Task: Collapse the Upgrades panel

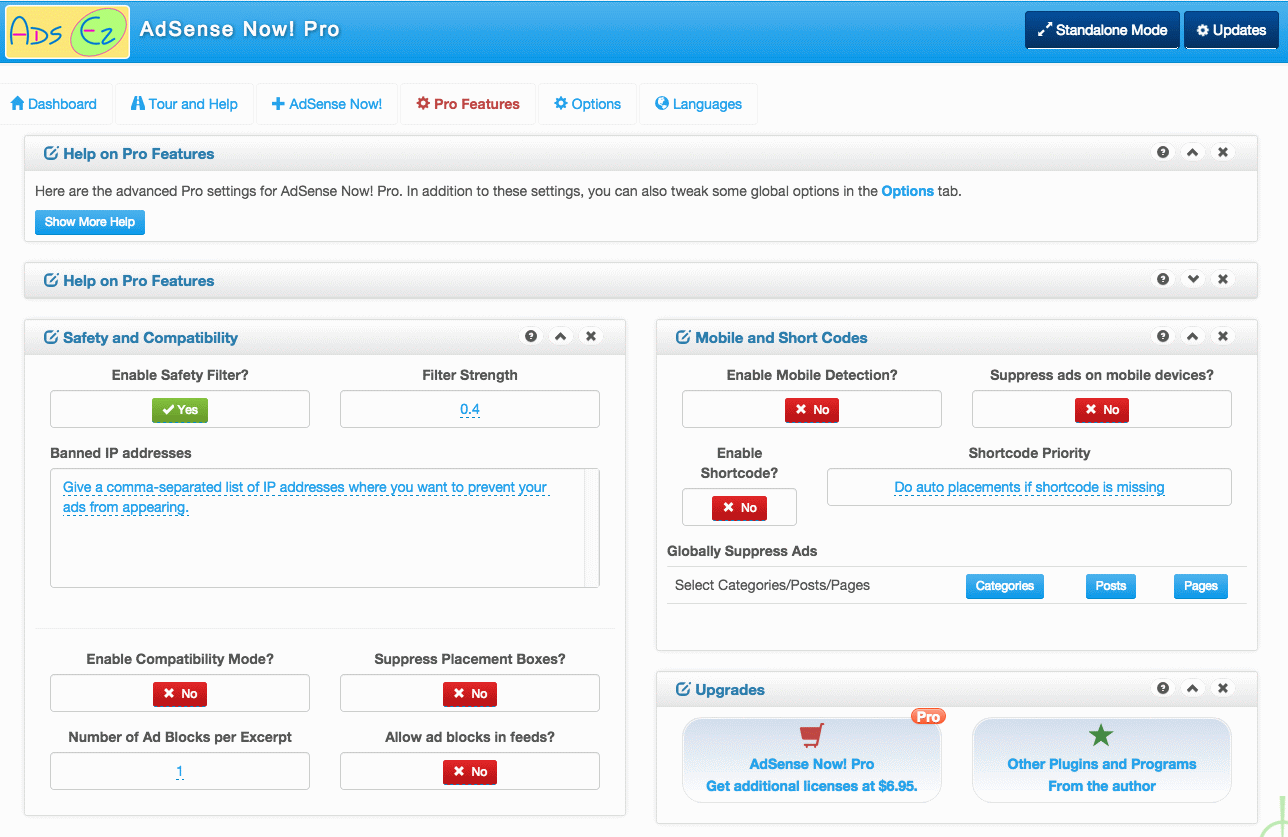Action: [x=1192, y=689]
